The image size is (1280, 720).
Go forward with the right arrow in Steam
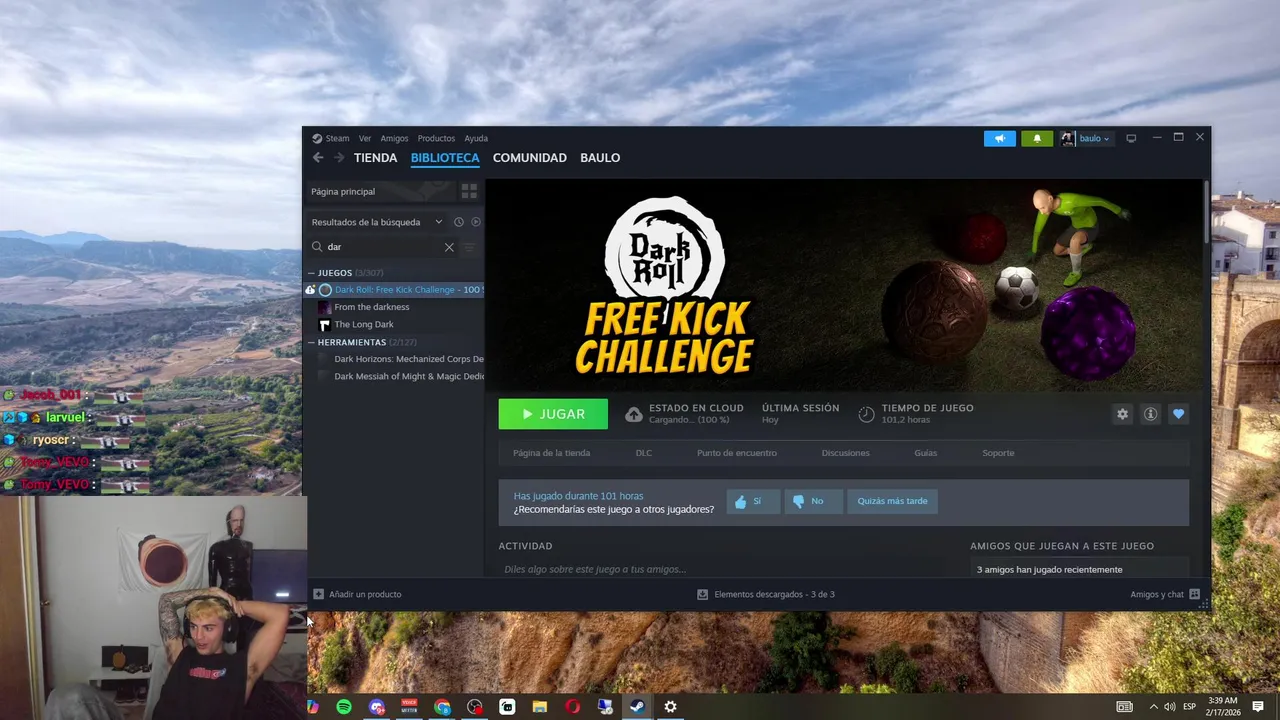[x=339, y=158]
